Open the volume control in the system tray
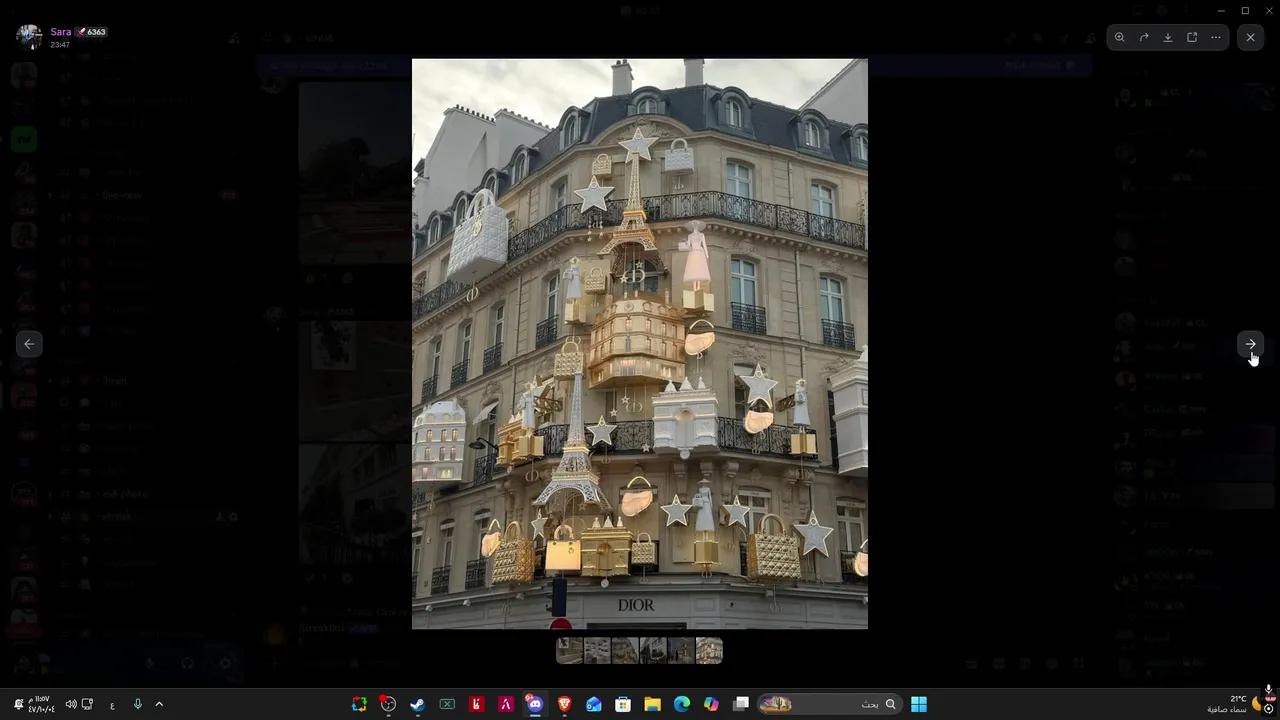The image size is (1280, 720). tap(71, 704)
